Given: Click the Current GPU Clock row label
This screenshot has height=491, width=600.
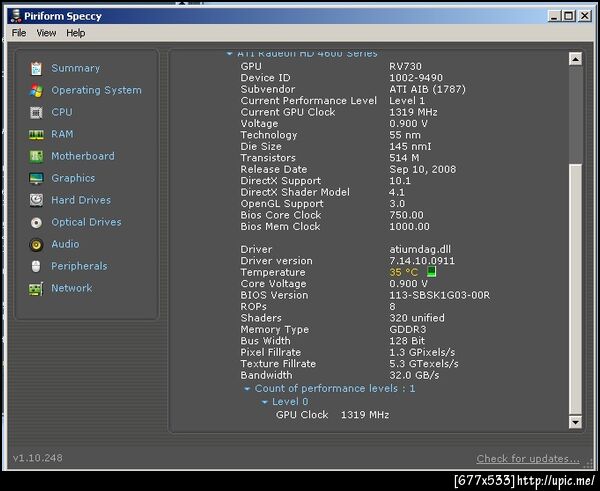Looking at the screenshot, I should 288,112.
